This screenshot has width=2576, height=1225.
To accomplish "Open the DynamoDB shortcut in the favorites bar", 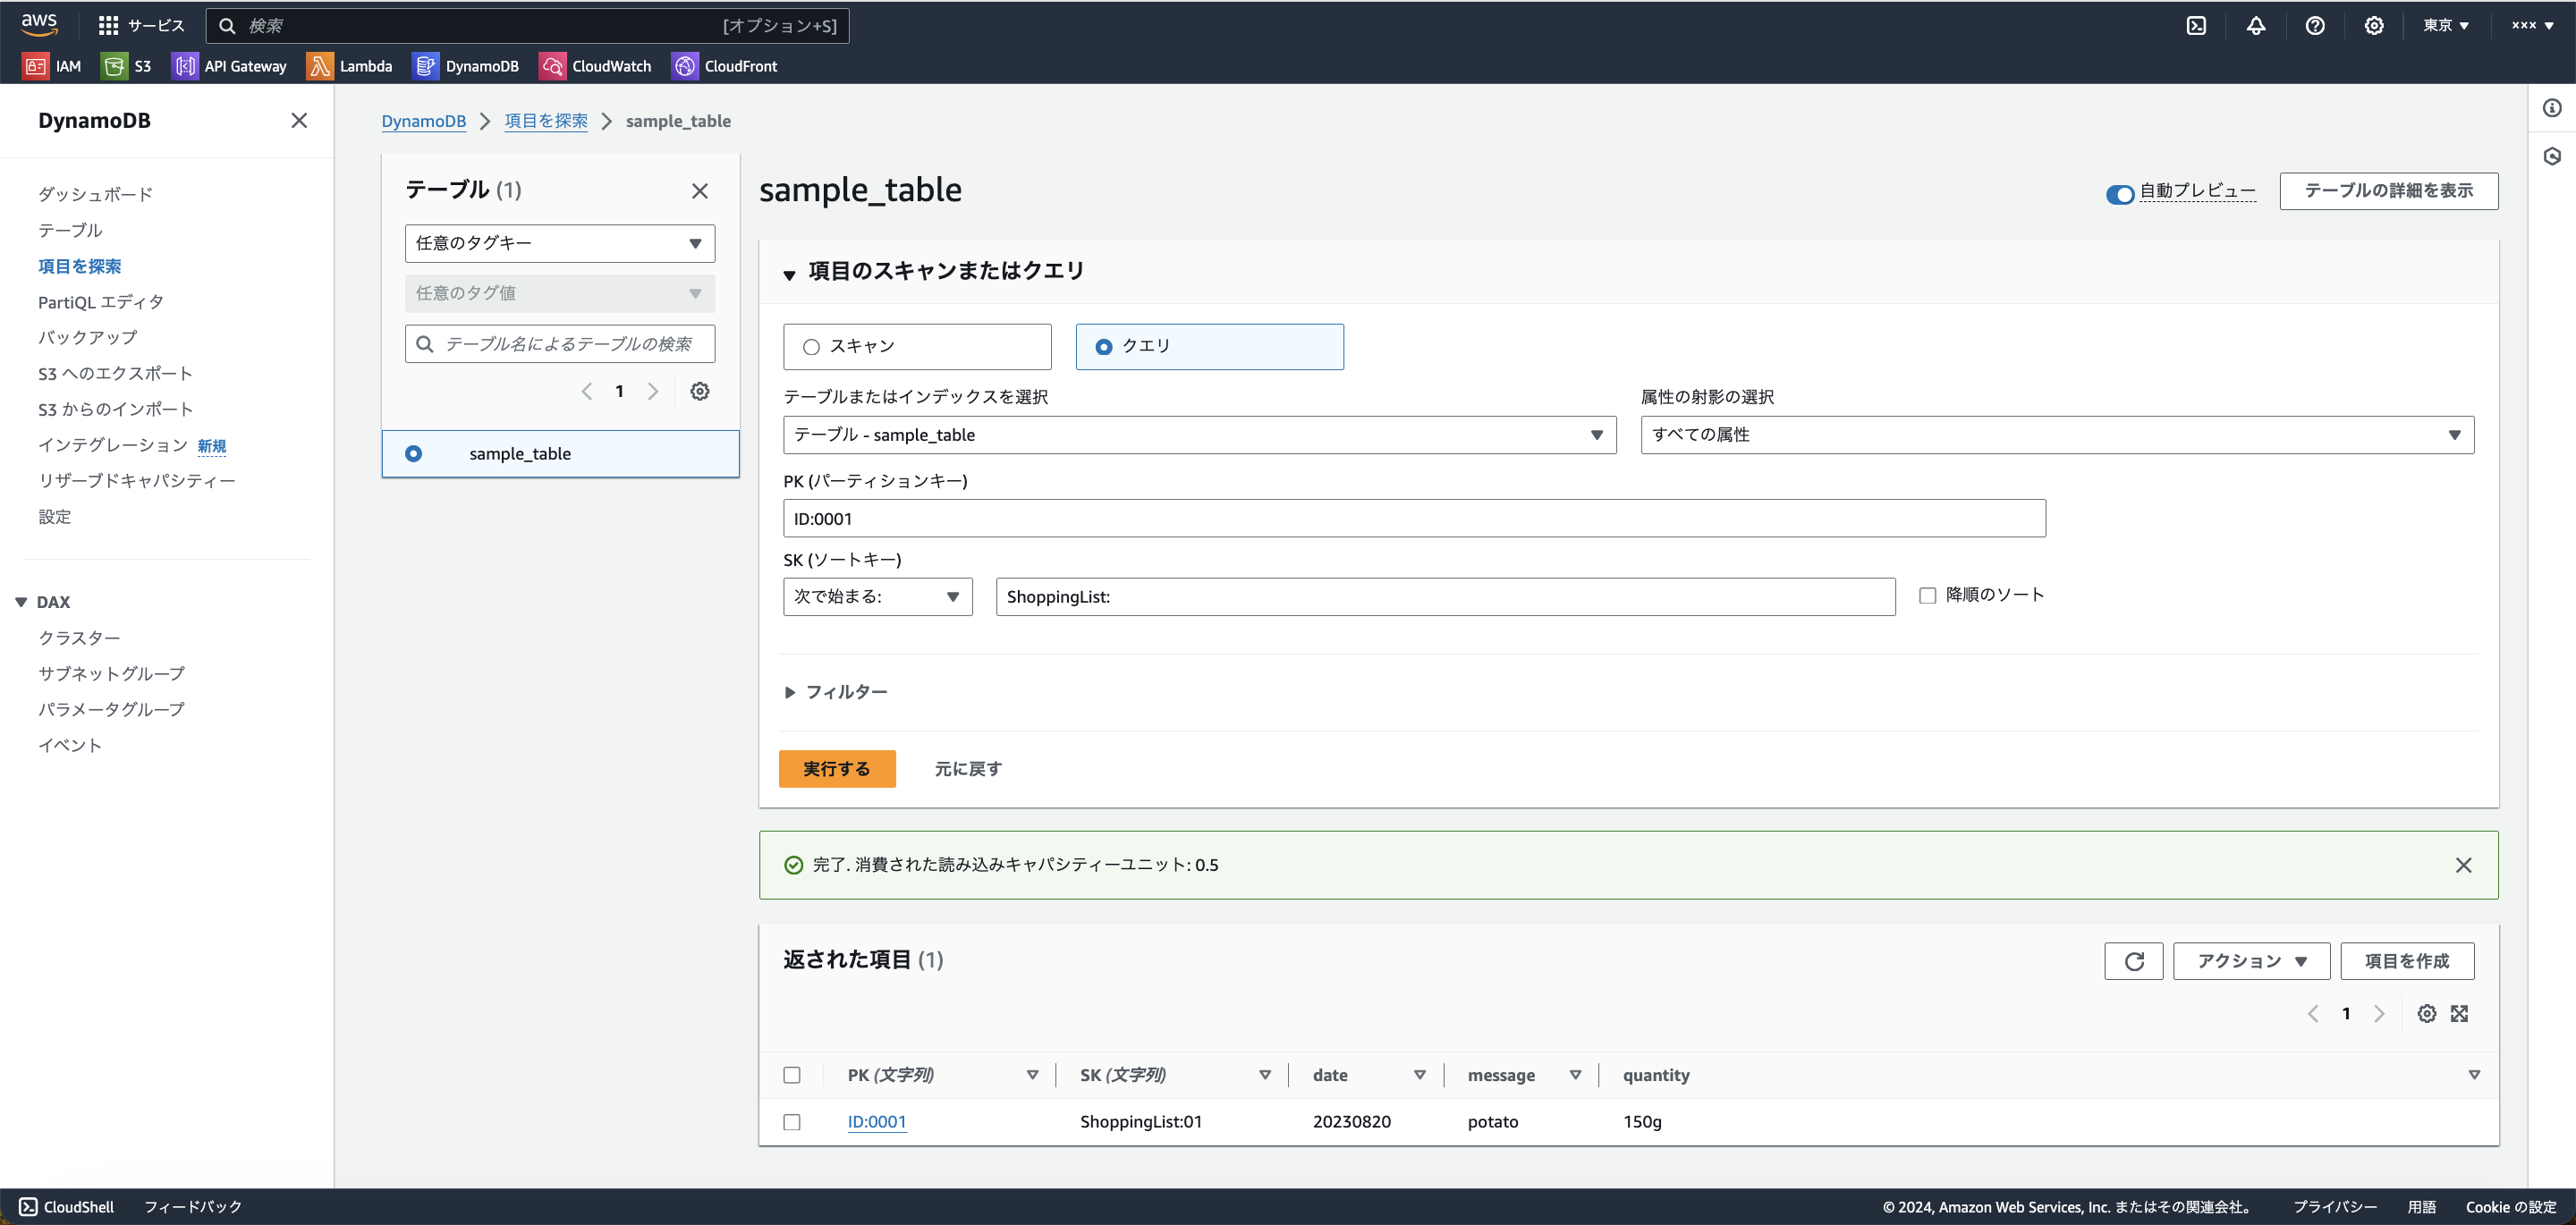I will (466, 66).
